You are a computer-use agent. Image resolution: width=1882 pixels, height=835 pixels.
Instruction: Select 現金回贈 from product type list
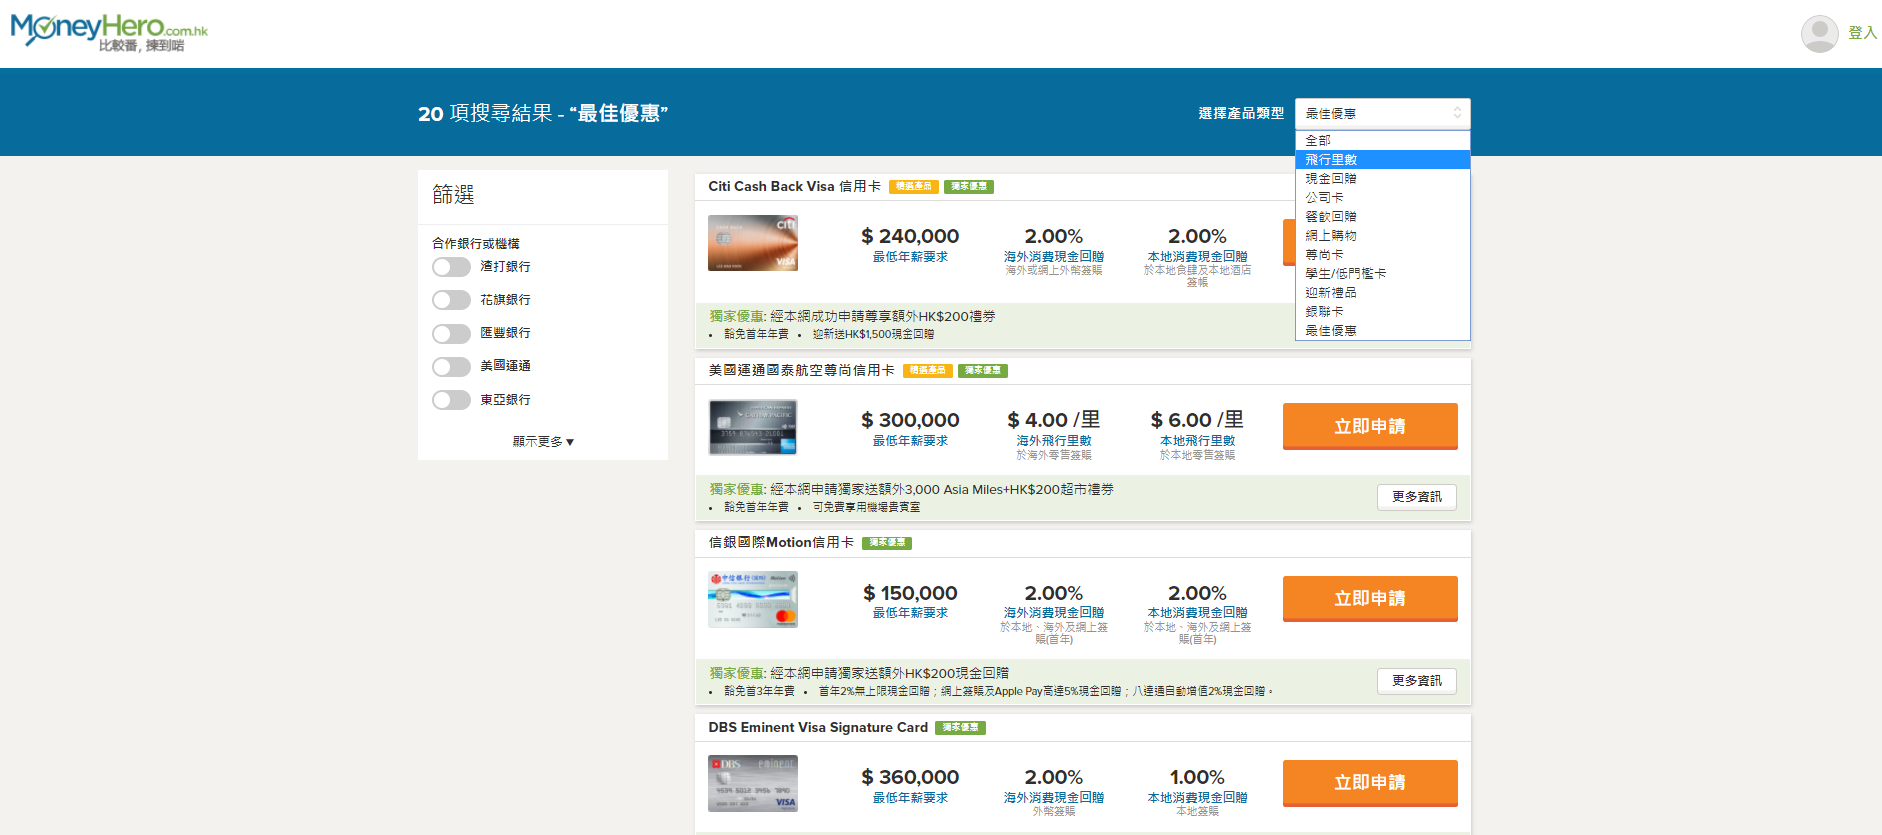(1382, 179)
